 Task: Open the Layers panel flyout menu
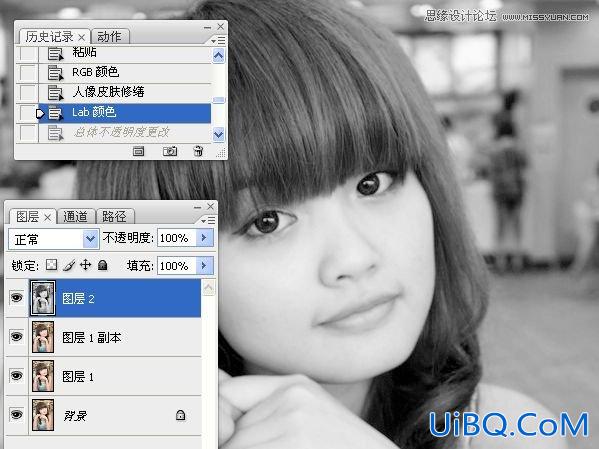click(208, 220)
